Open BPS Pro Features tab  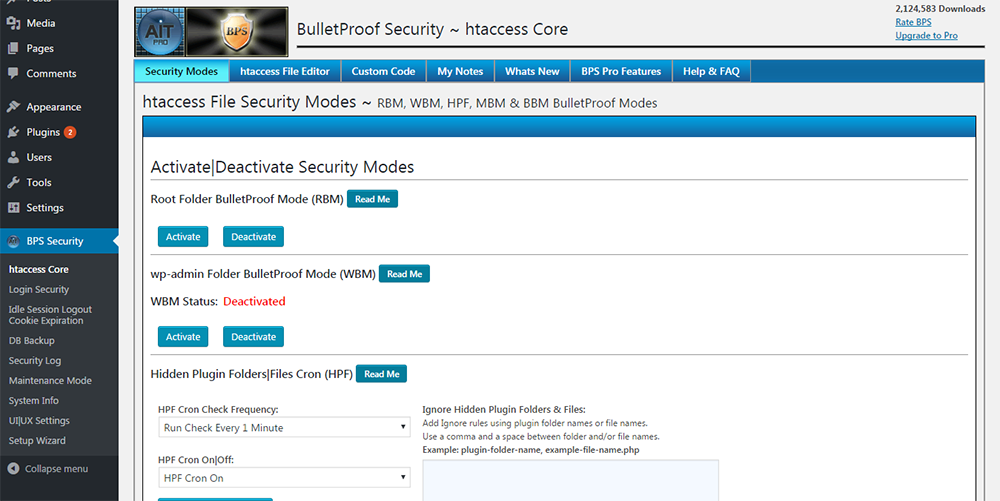(621, 71)
